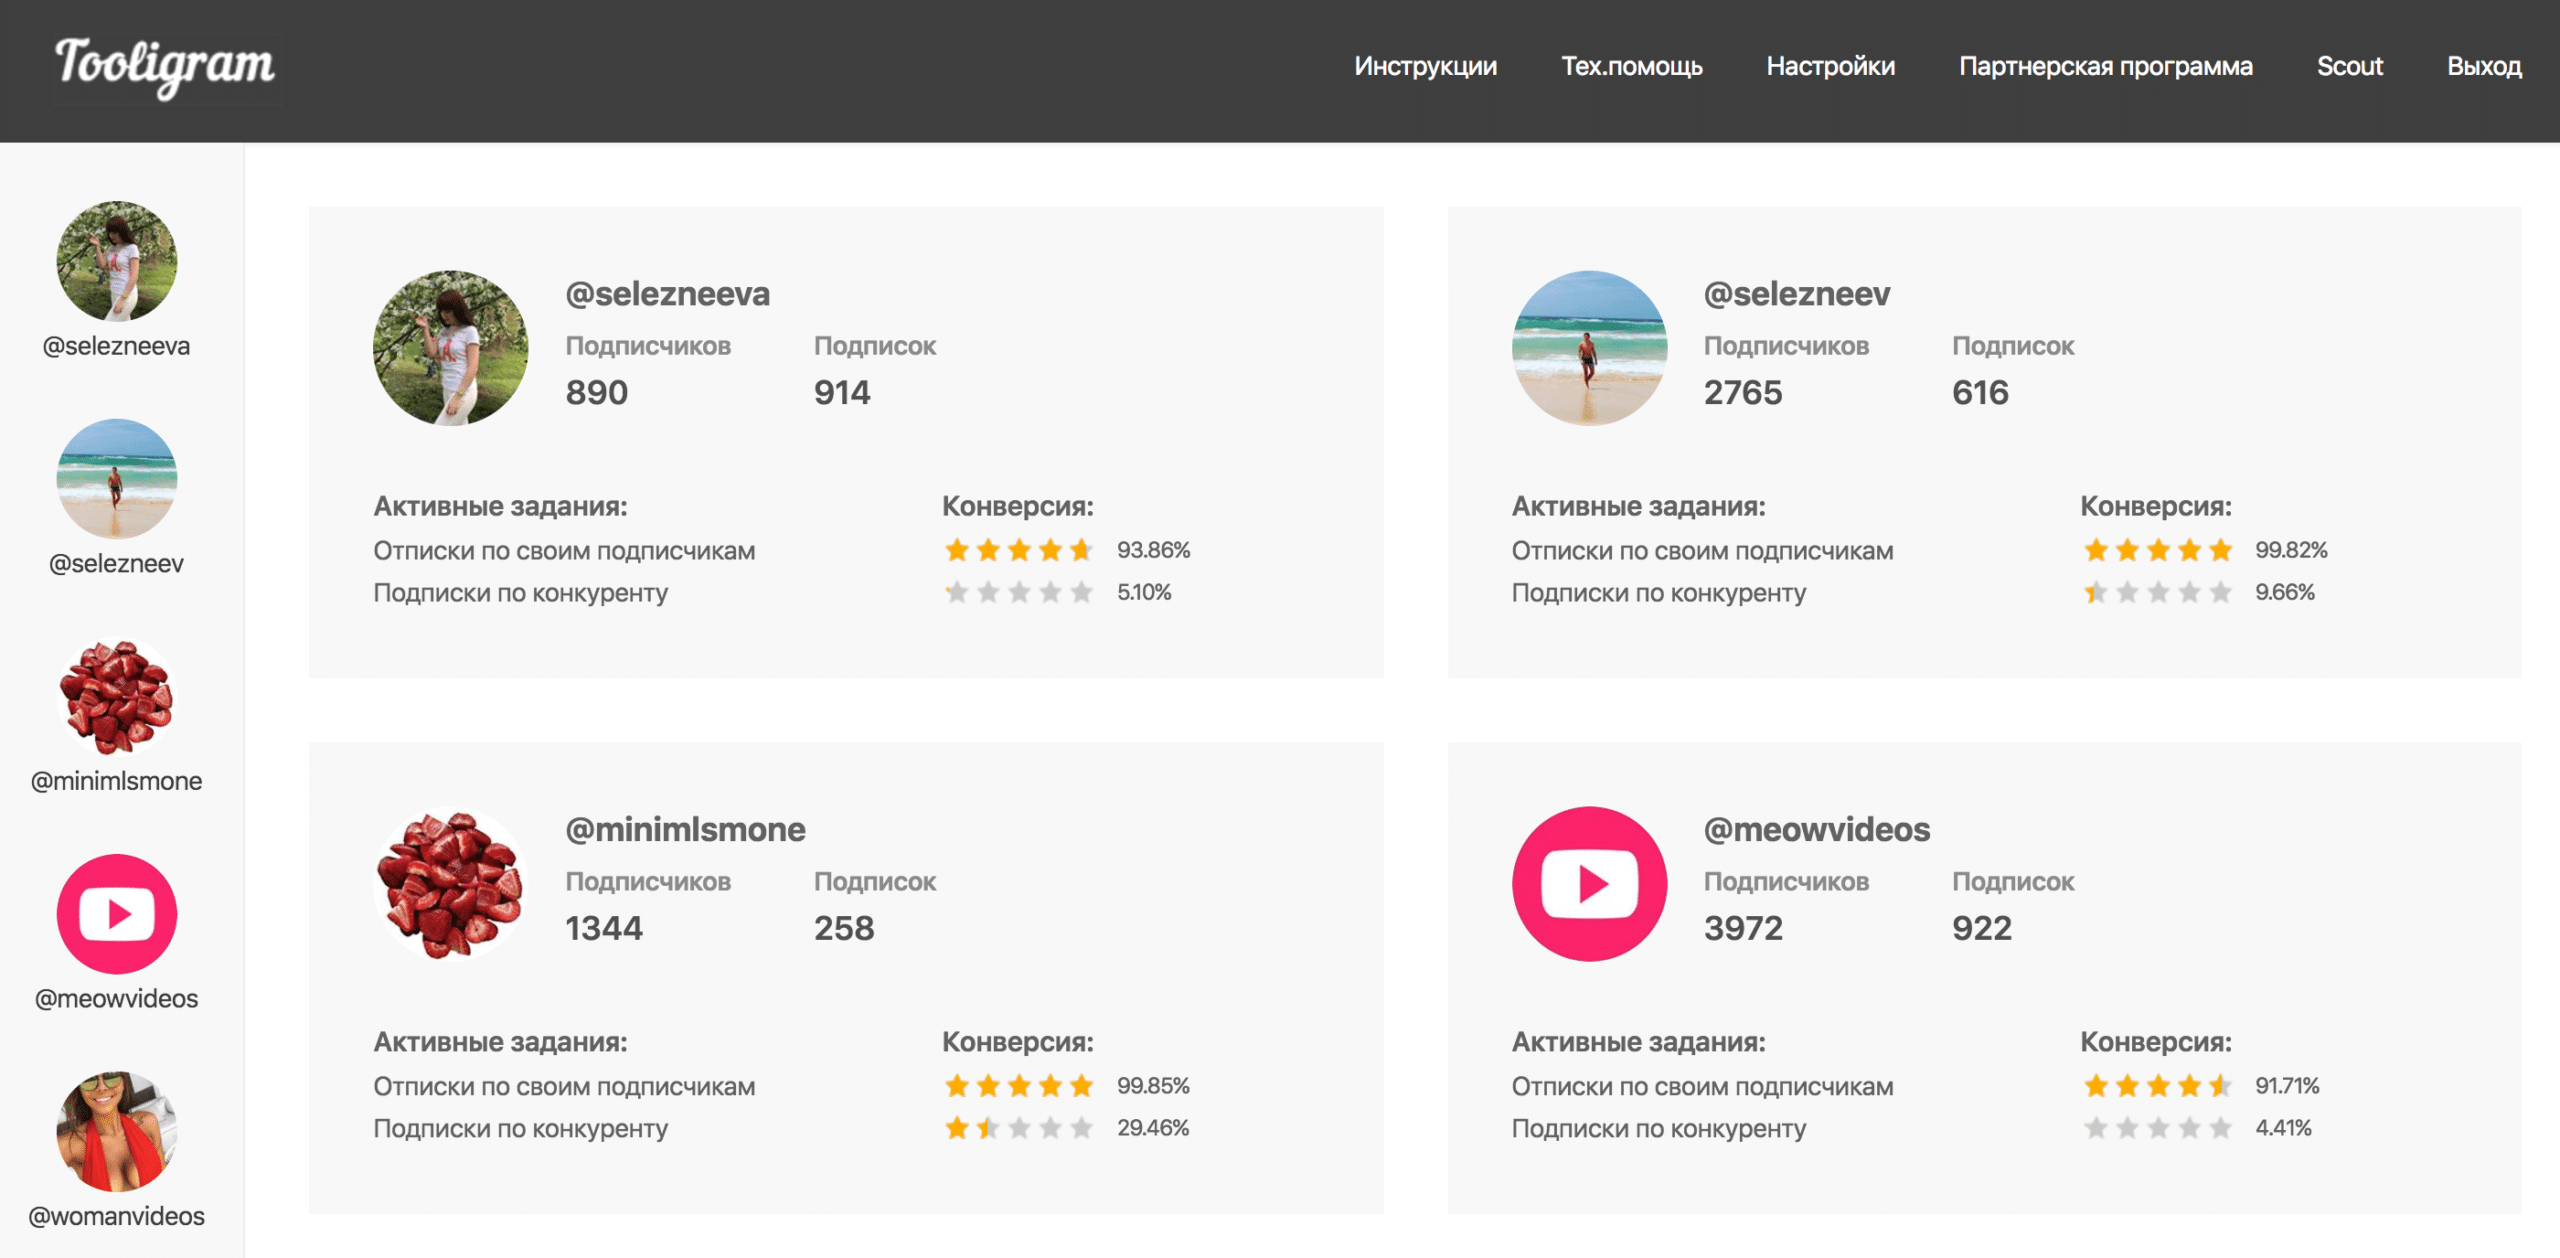Select @selezneeva avatar in sidebar
Viewport: 2560px width, 1258px height.
click(x=117, y=261)
